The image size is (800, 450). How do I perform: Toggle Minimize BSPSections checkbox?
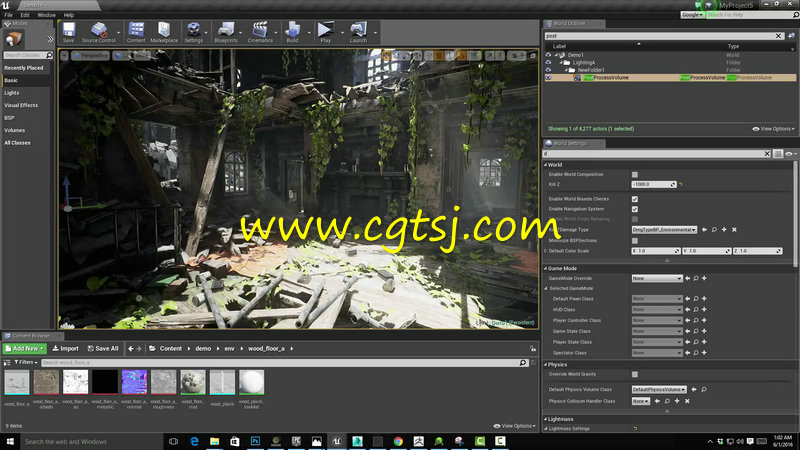click(x=635, y=240)
